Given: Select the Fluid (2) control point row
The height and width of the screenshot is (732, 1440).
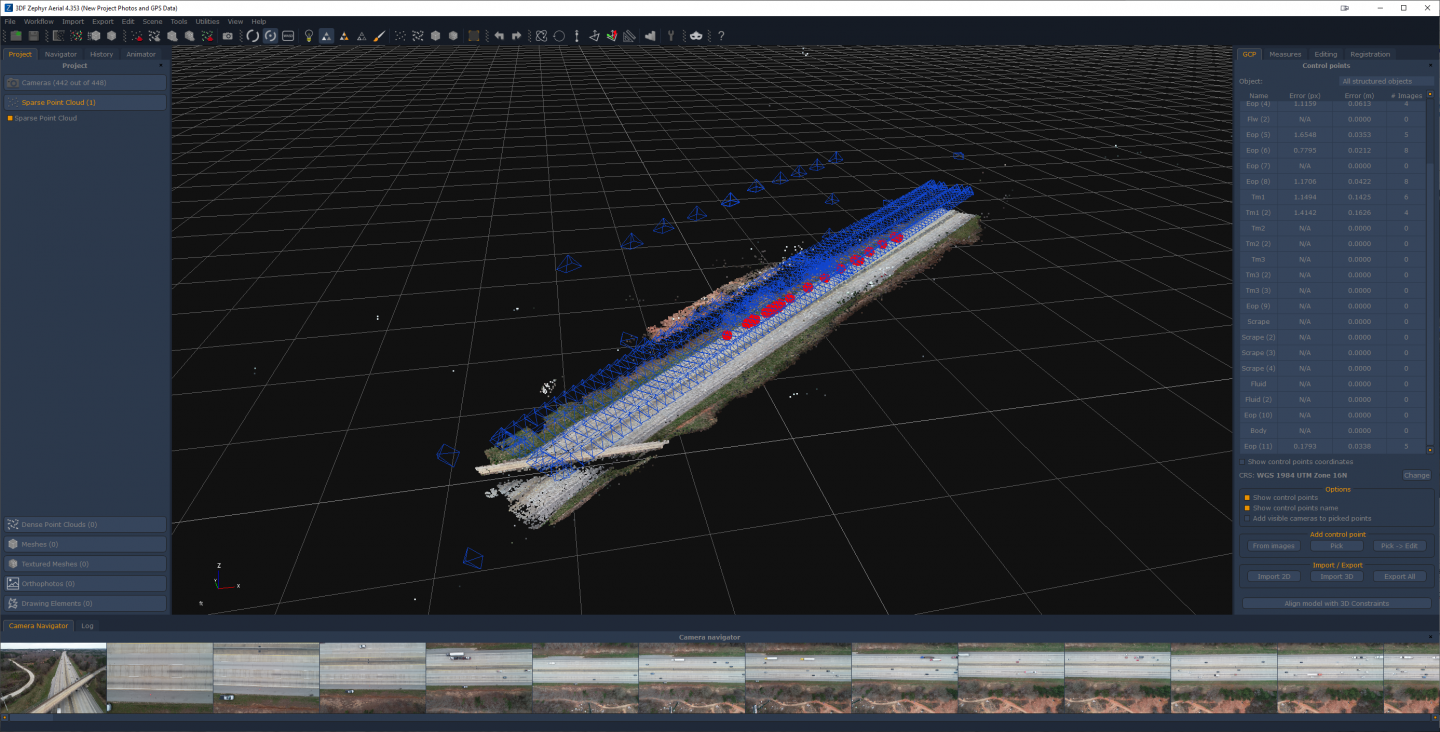Looking at the screenshot, I should tap(1333, 399).
